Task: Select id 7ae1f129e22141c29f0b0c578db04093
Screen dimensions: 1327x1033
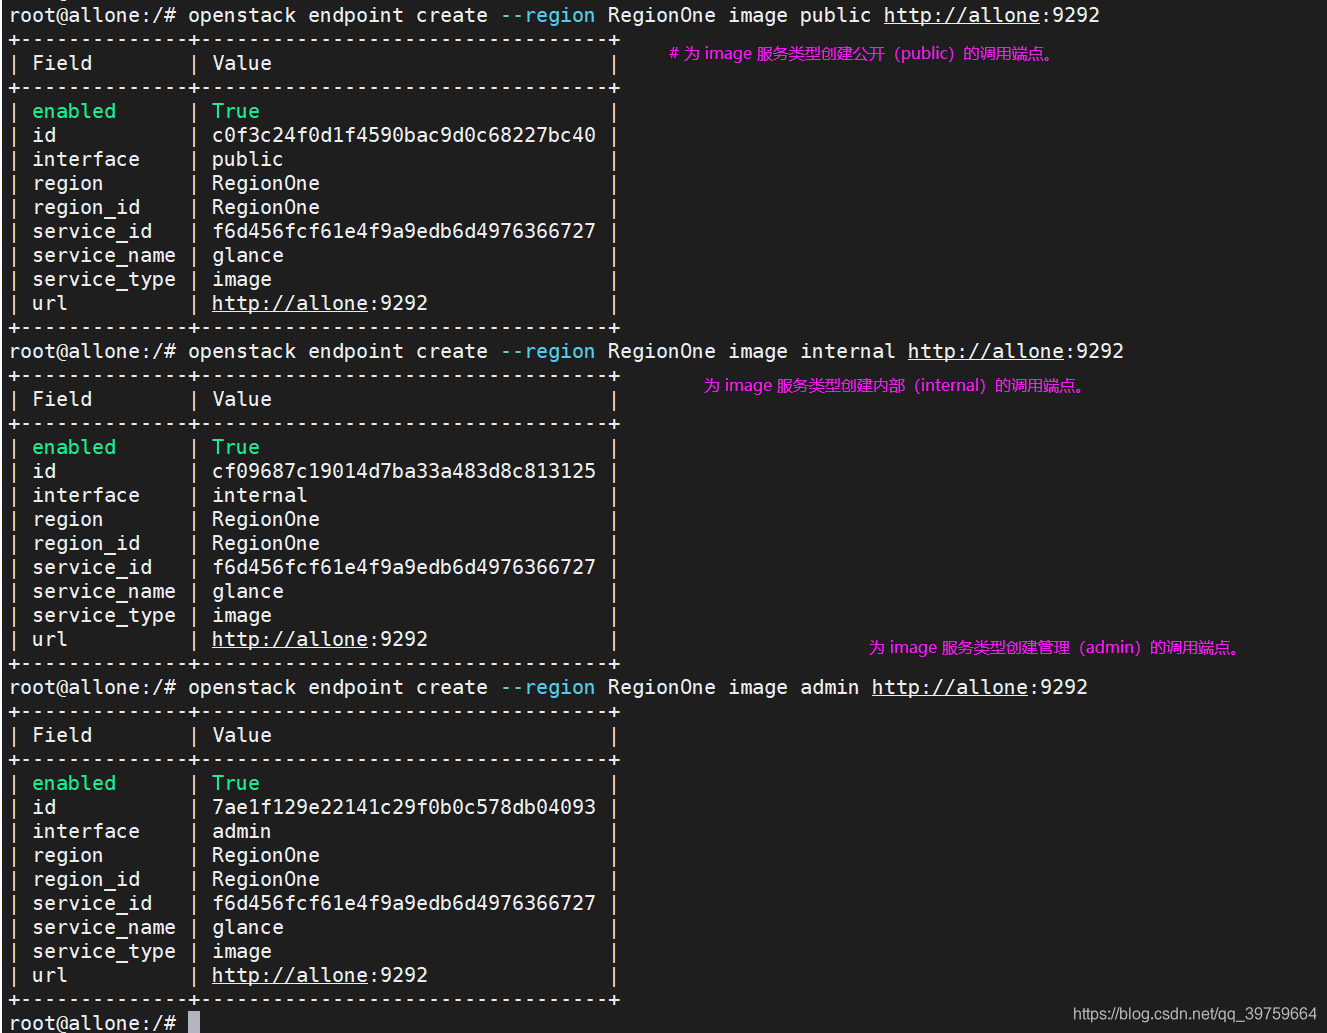Action: 404,808
